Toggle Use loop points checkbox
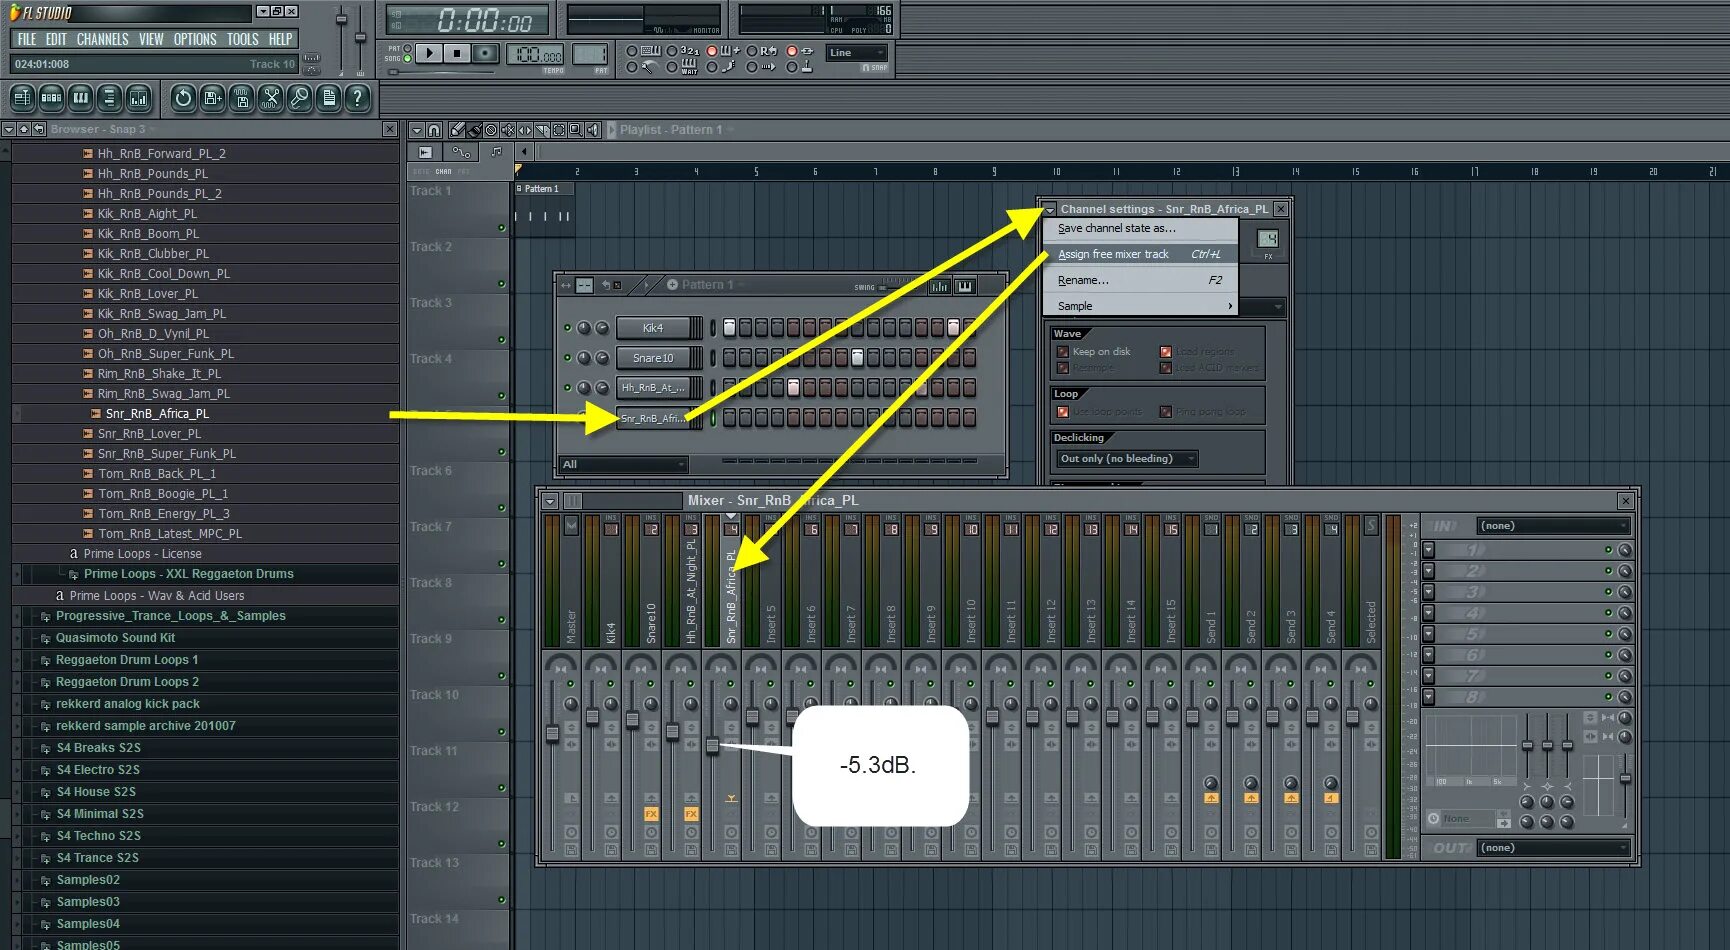 1063,412
